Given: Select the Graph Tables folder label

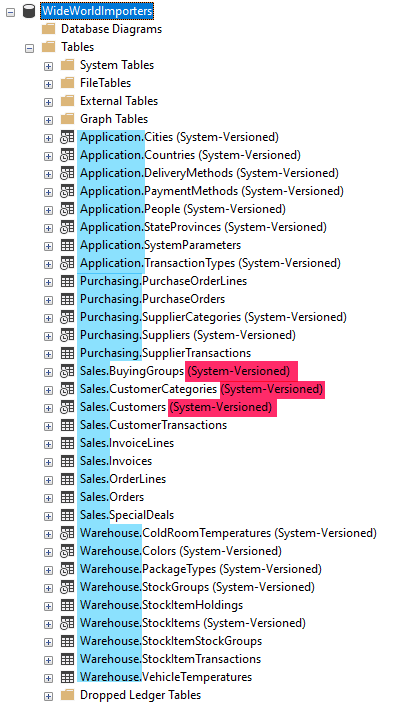Looking at the screenshot, I should [114, 119].
